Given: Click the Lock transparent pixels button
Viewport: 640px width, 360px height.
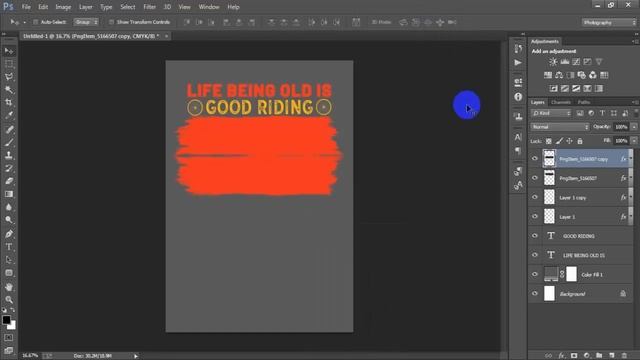Looking at the screenshot, I should 549,141.
